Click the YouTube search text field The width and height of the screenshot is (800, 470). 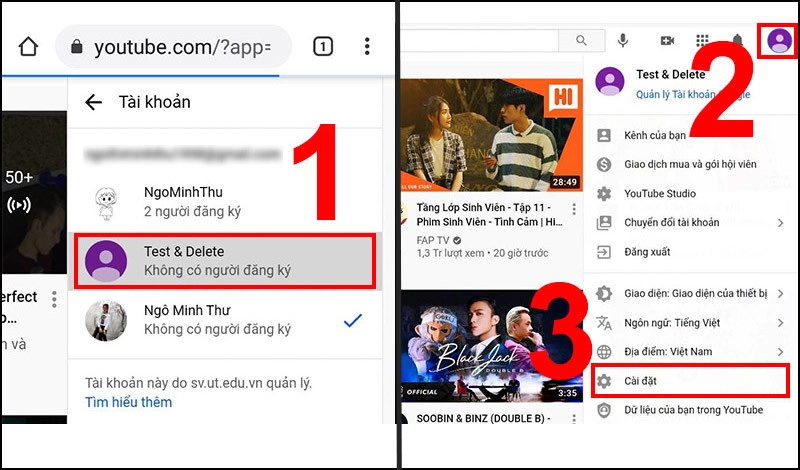480,40
